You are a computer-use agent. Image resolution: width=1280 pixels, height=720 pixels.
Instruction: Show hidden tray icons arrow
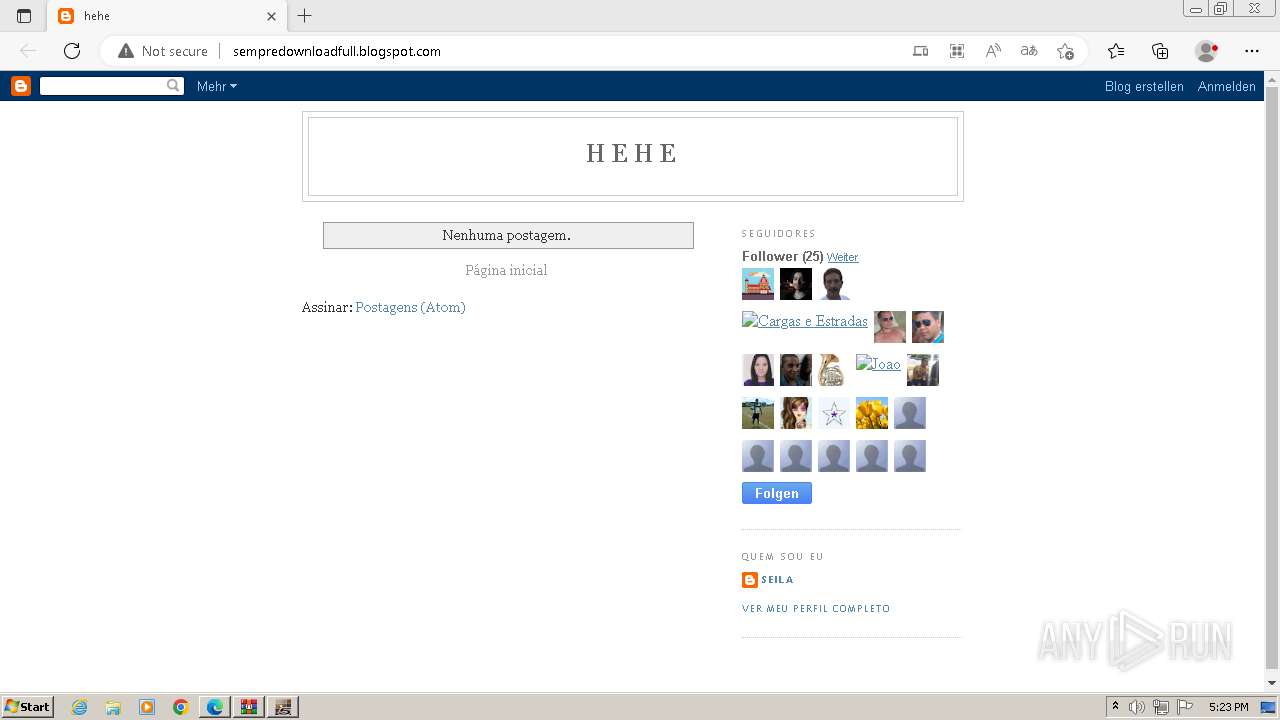point(1116,707)
